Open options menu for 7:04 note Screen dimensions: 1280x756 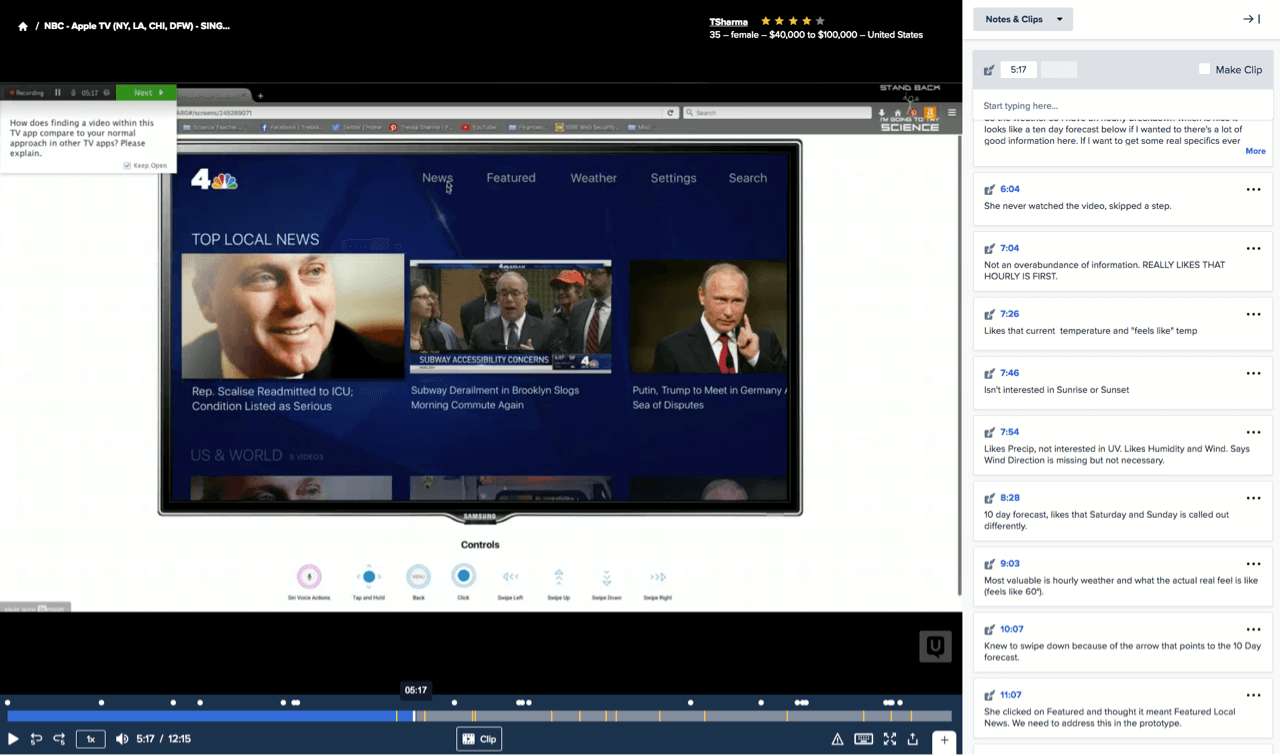click(x=1253, y=249)
